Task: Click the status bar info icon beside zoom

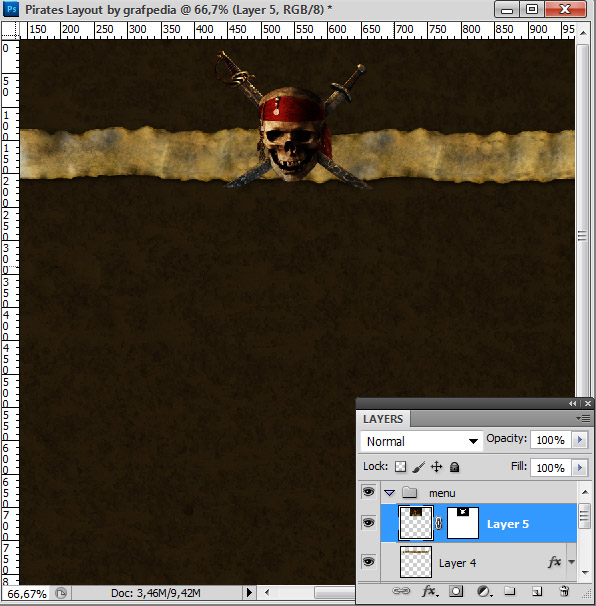Action: tap(61, 593)
